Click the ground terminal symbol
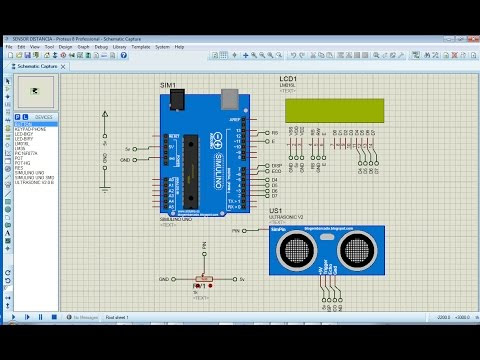Viewport: 480px width, 360px height. [105, 190]
